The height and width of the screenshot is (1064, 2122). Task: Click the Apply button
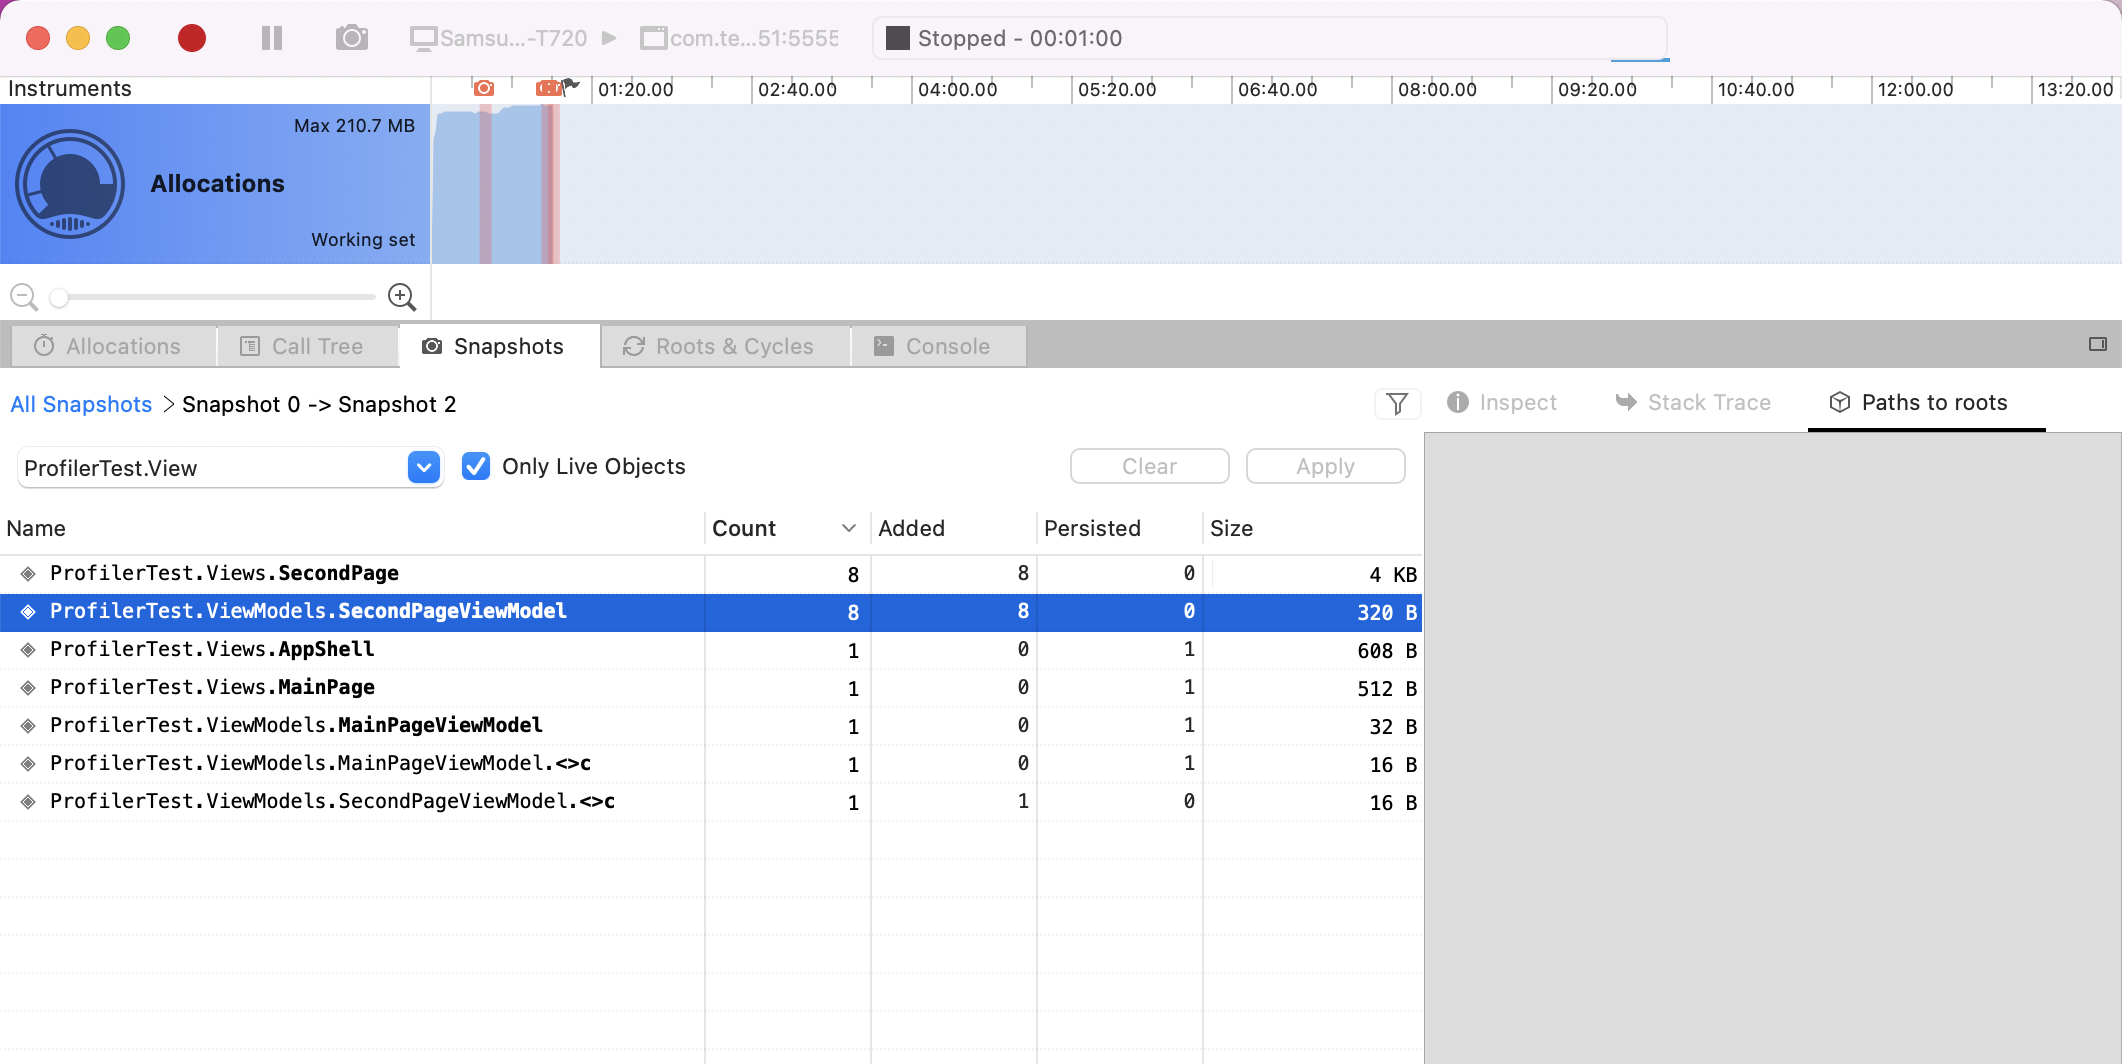[1325, 466]
